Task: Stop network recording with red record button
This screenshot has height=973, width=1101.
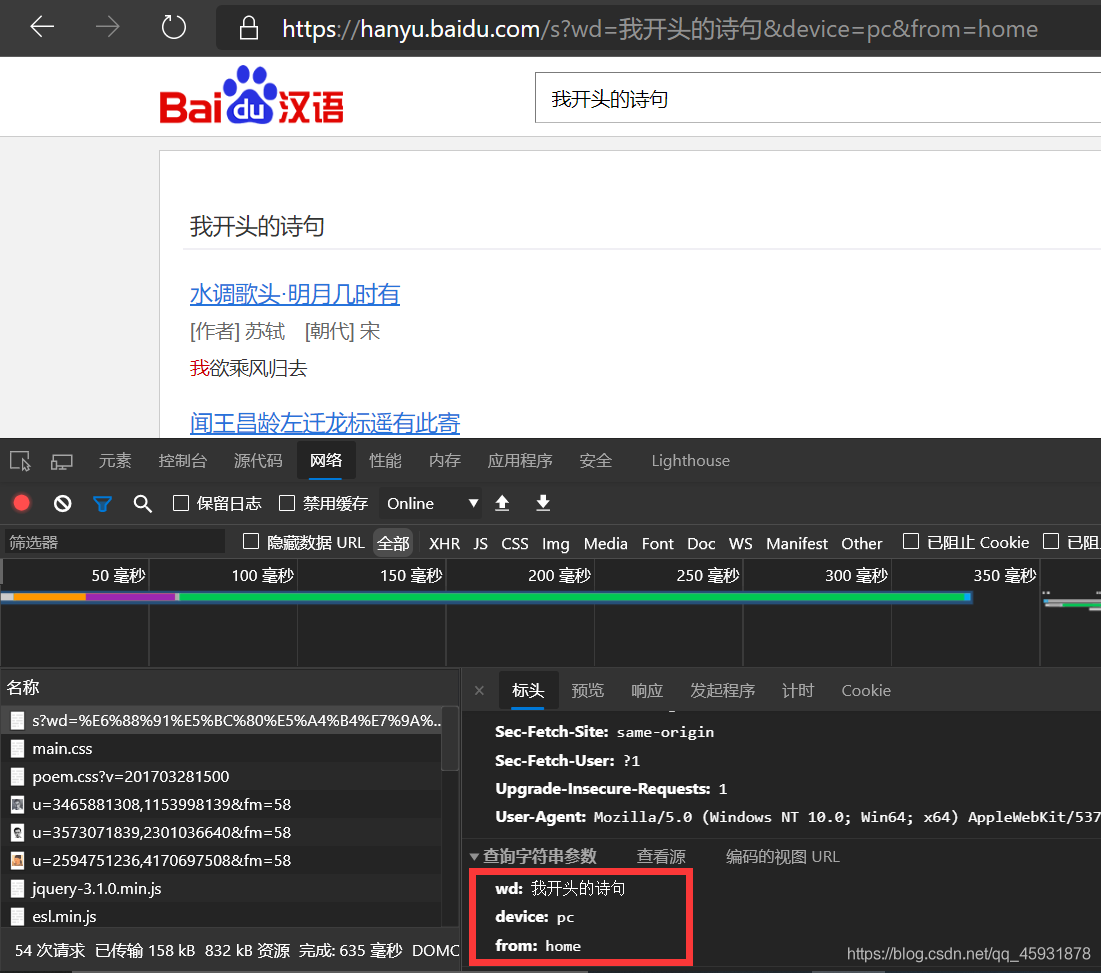Action: tap(22, 503)
